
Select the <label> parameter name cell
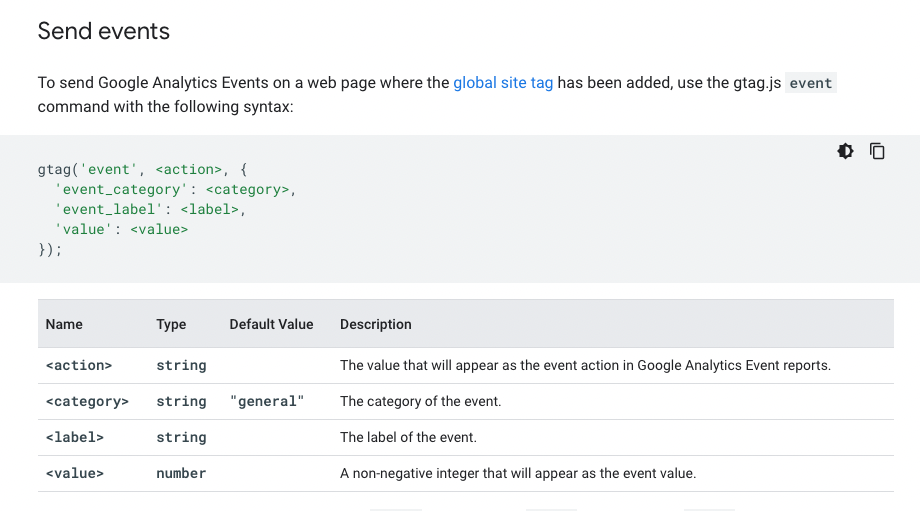tap(75, 437)
